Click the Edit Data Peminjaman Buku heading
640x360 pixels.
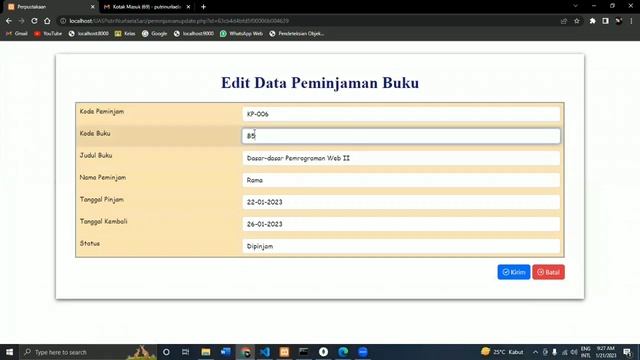(320, 83)
